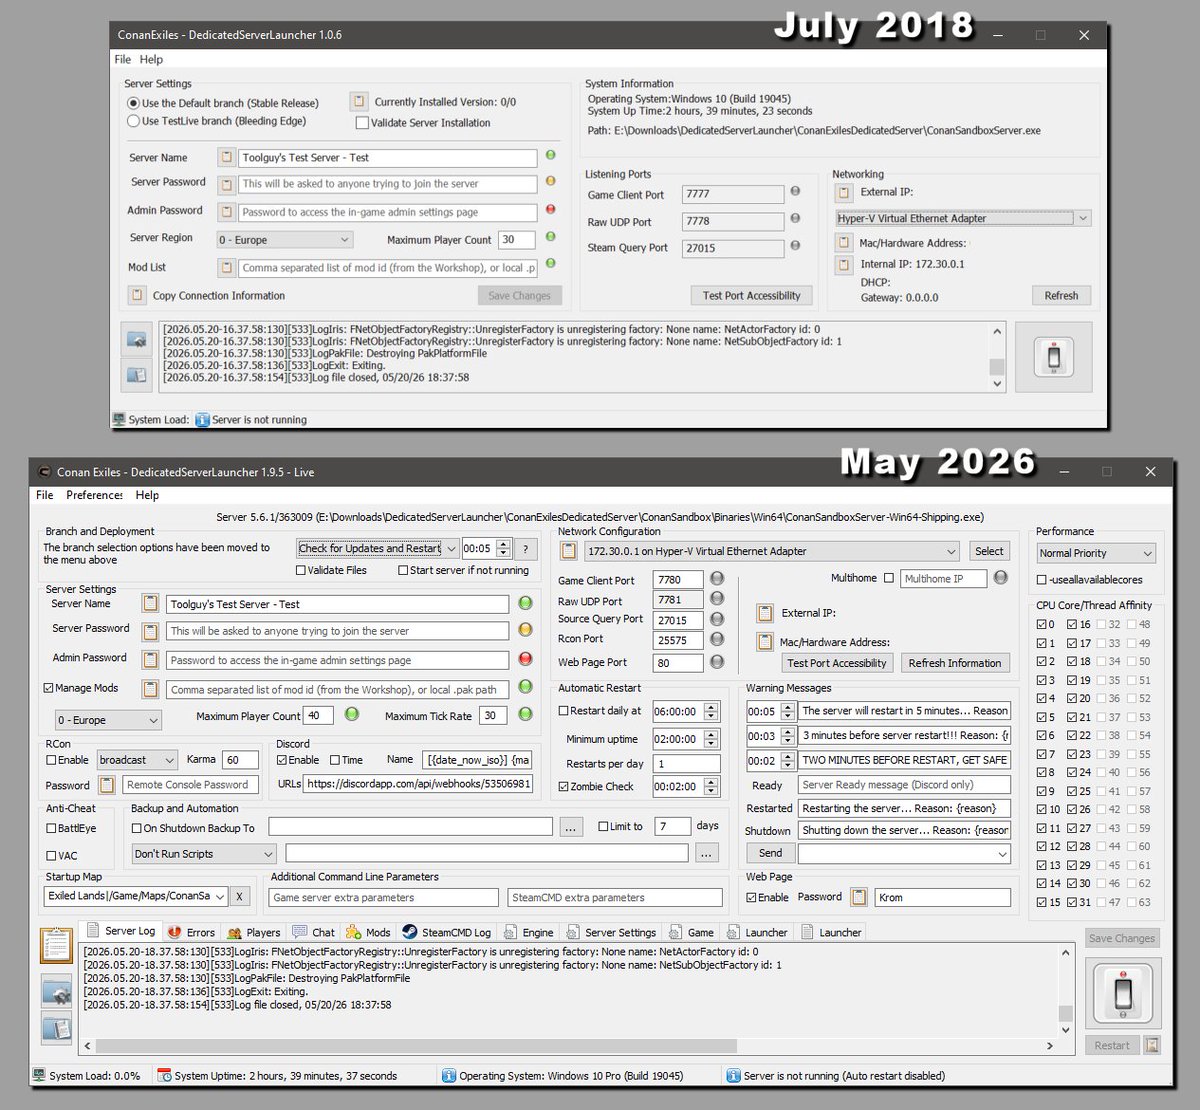The image size is (1200, 1110).
Task: Open Don't Run Scripts dropdown
Action: pyautogui.click(x=204, y=854)
